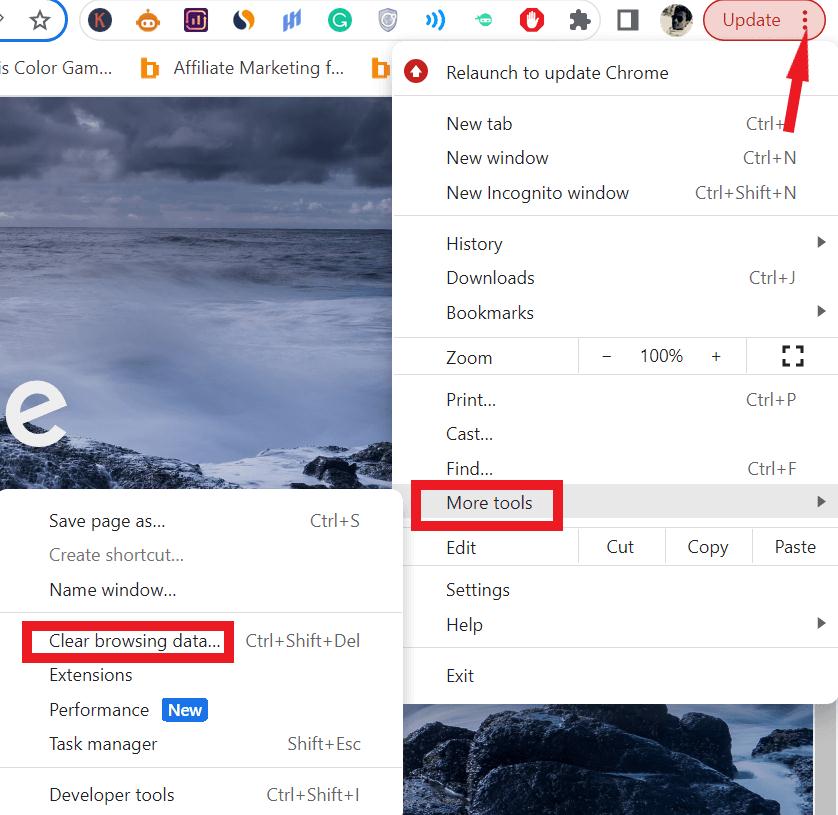The height and width of the screenshot is (815, 838).
Task: Choose Save page as... in submenu
Action: coord(201,521)
